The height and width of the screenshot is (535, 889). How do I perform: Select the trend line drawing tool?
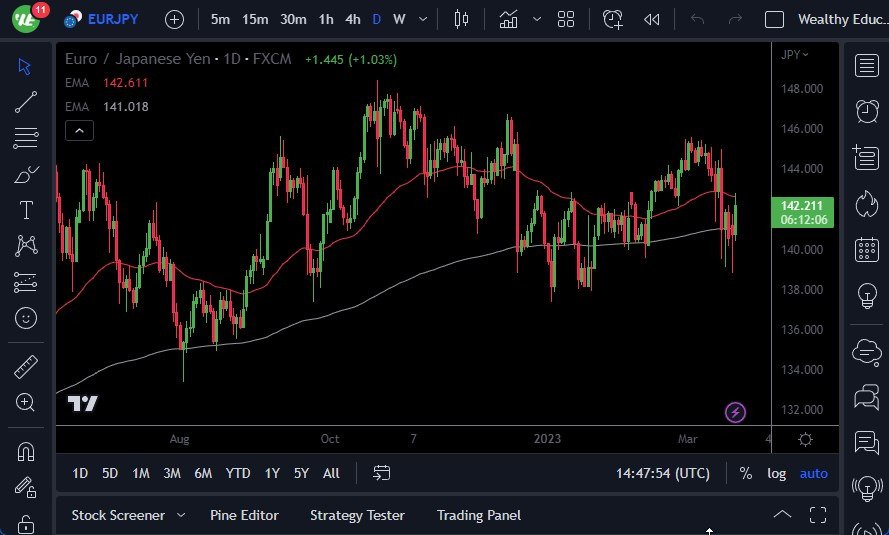(x=26, y=101)
